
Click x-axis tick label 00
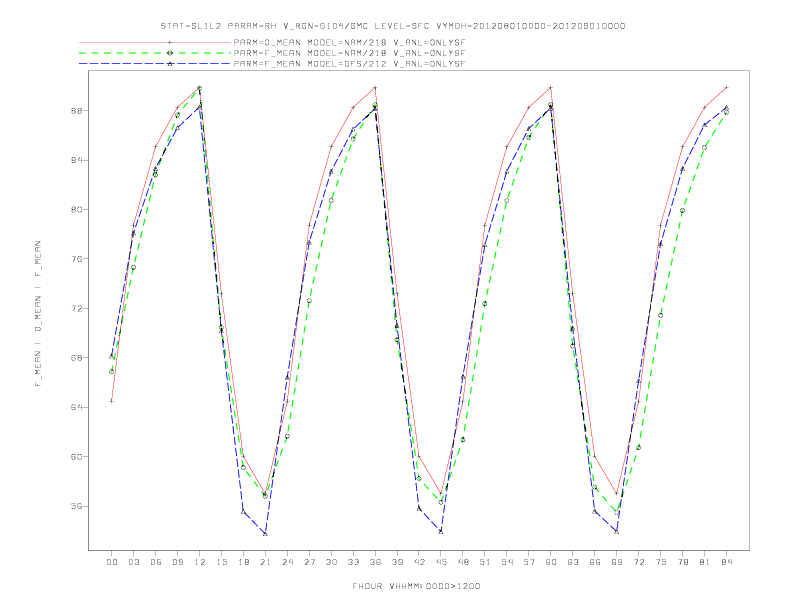point(112,562)
